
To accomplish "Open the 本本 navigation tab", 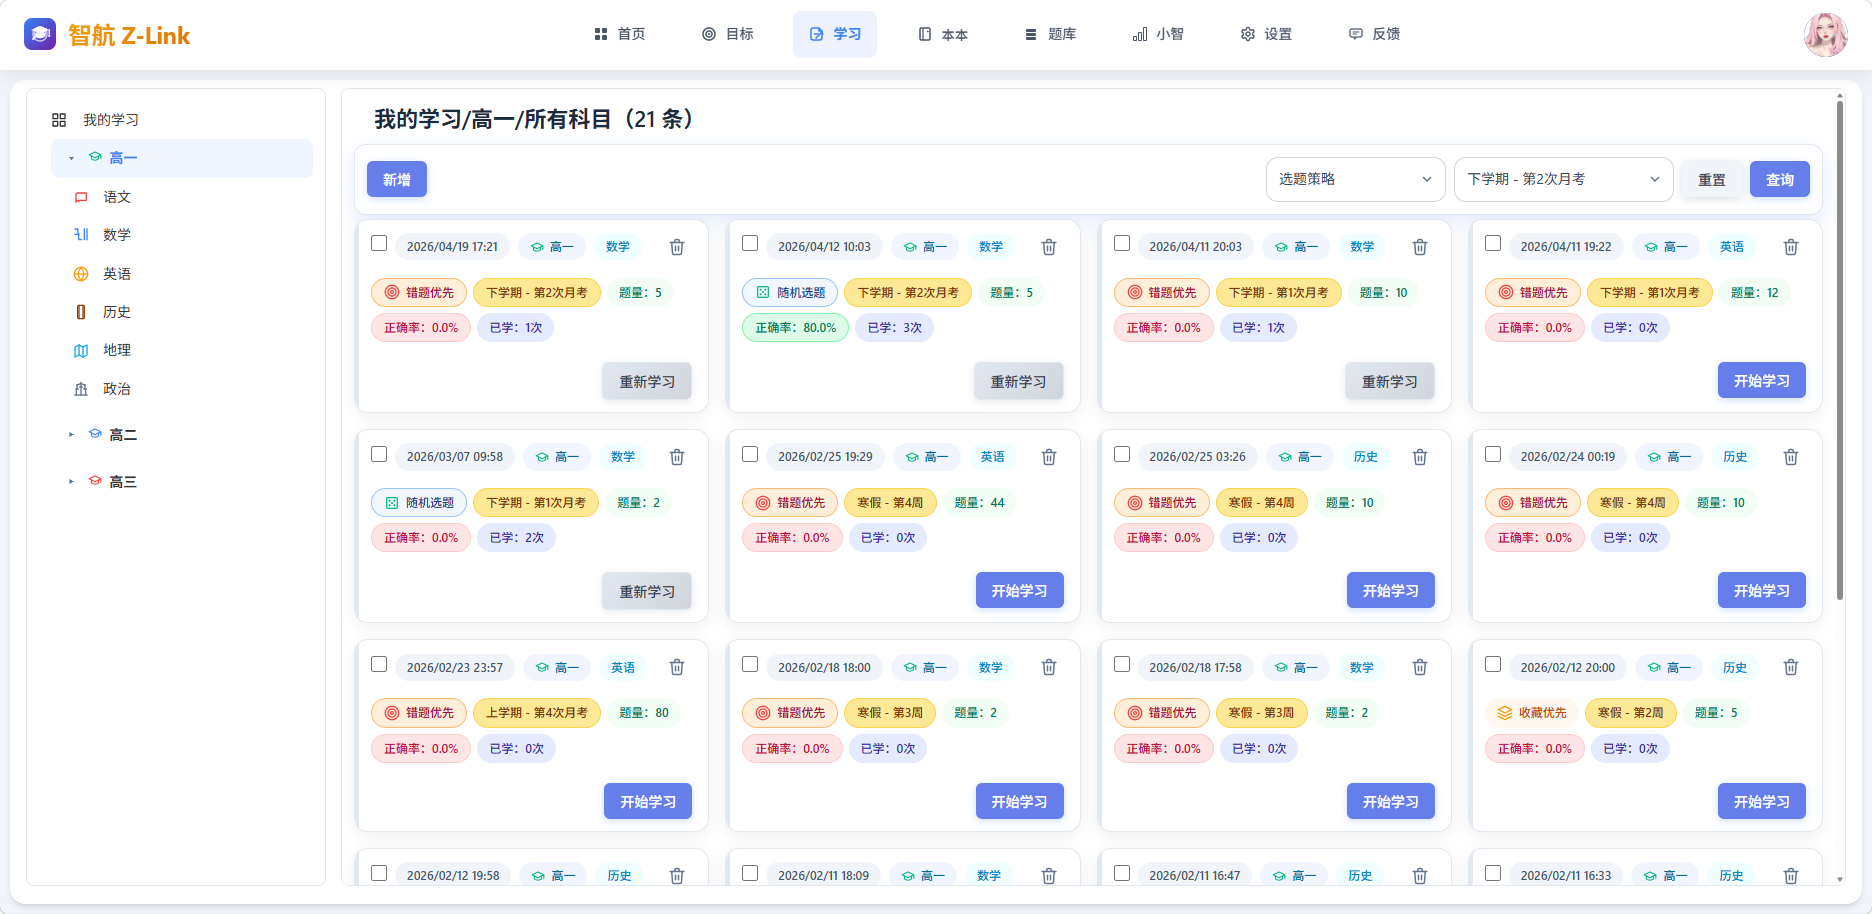I will pyautogui.click(x=943, y=34).
